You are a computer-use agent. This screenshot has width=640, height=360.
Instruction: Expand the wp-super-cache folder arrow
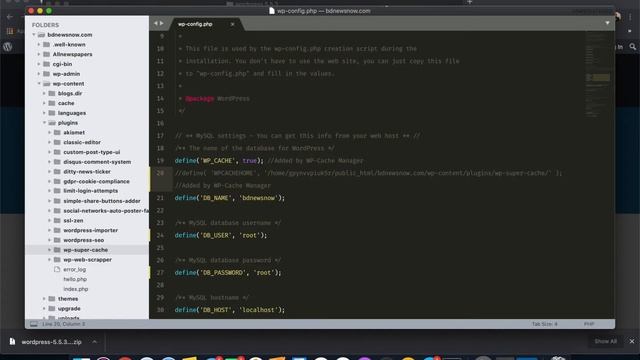pos(49,250)
